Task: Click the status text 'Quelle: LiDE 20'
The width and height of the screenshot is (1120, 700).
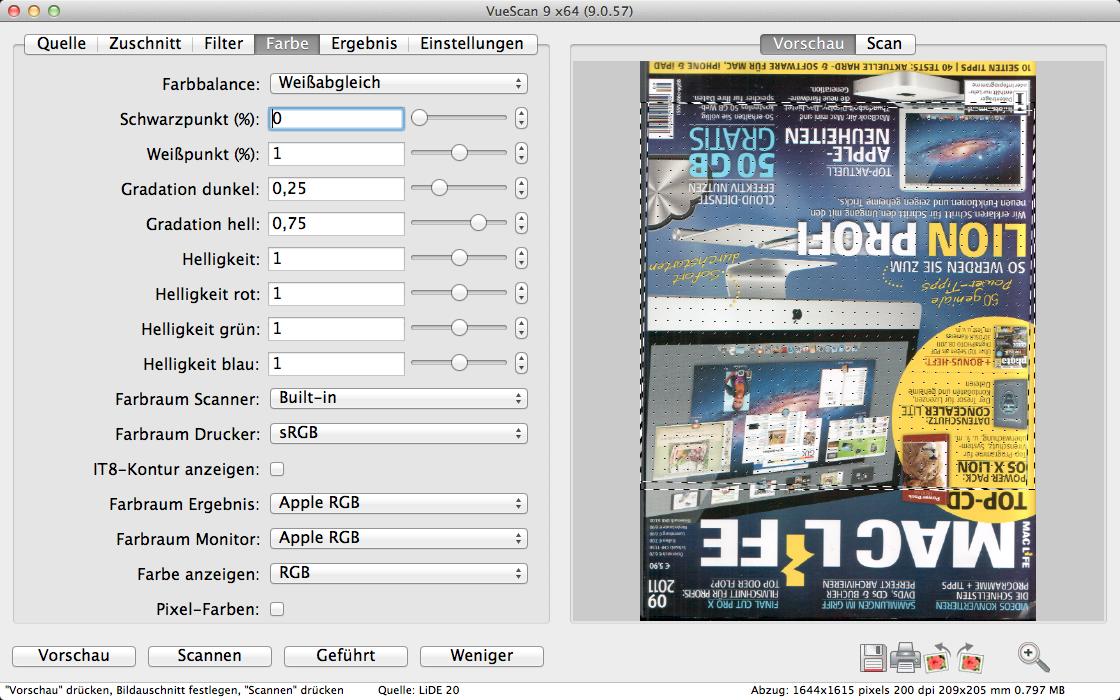Action: (419, 690)
